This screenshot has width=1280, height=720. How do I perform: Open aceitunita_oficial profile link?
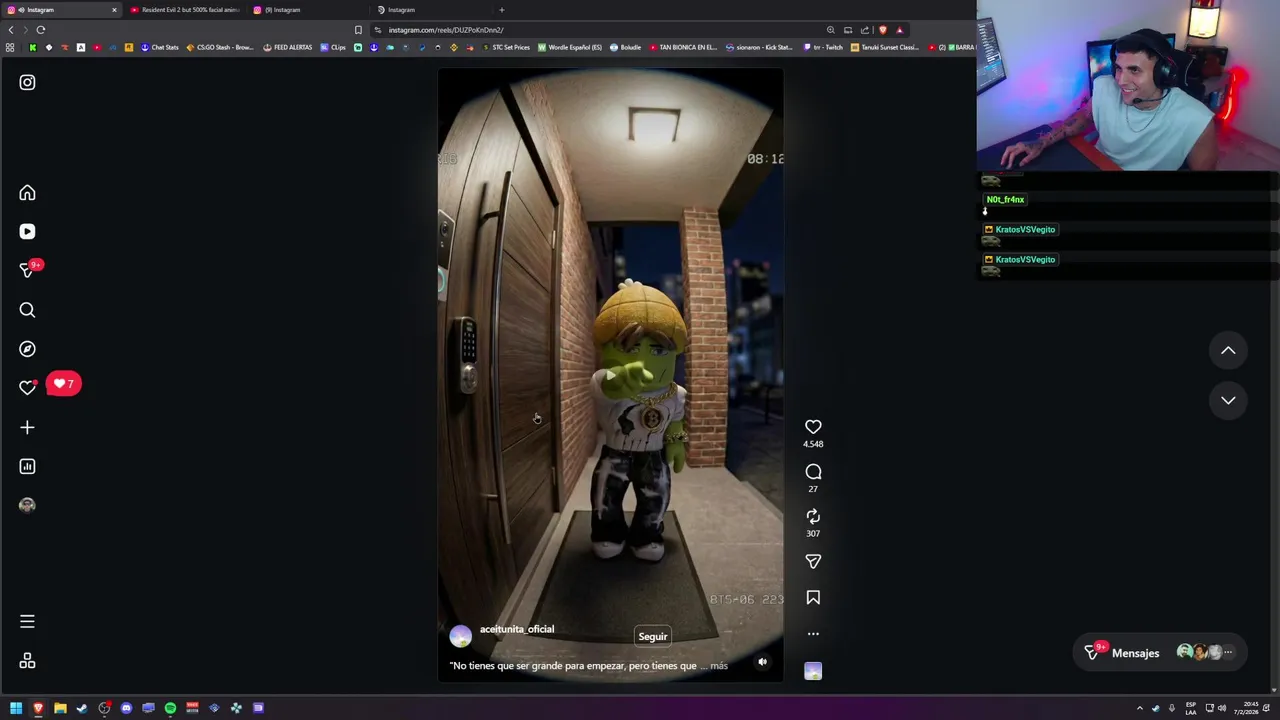coord(516,629)
